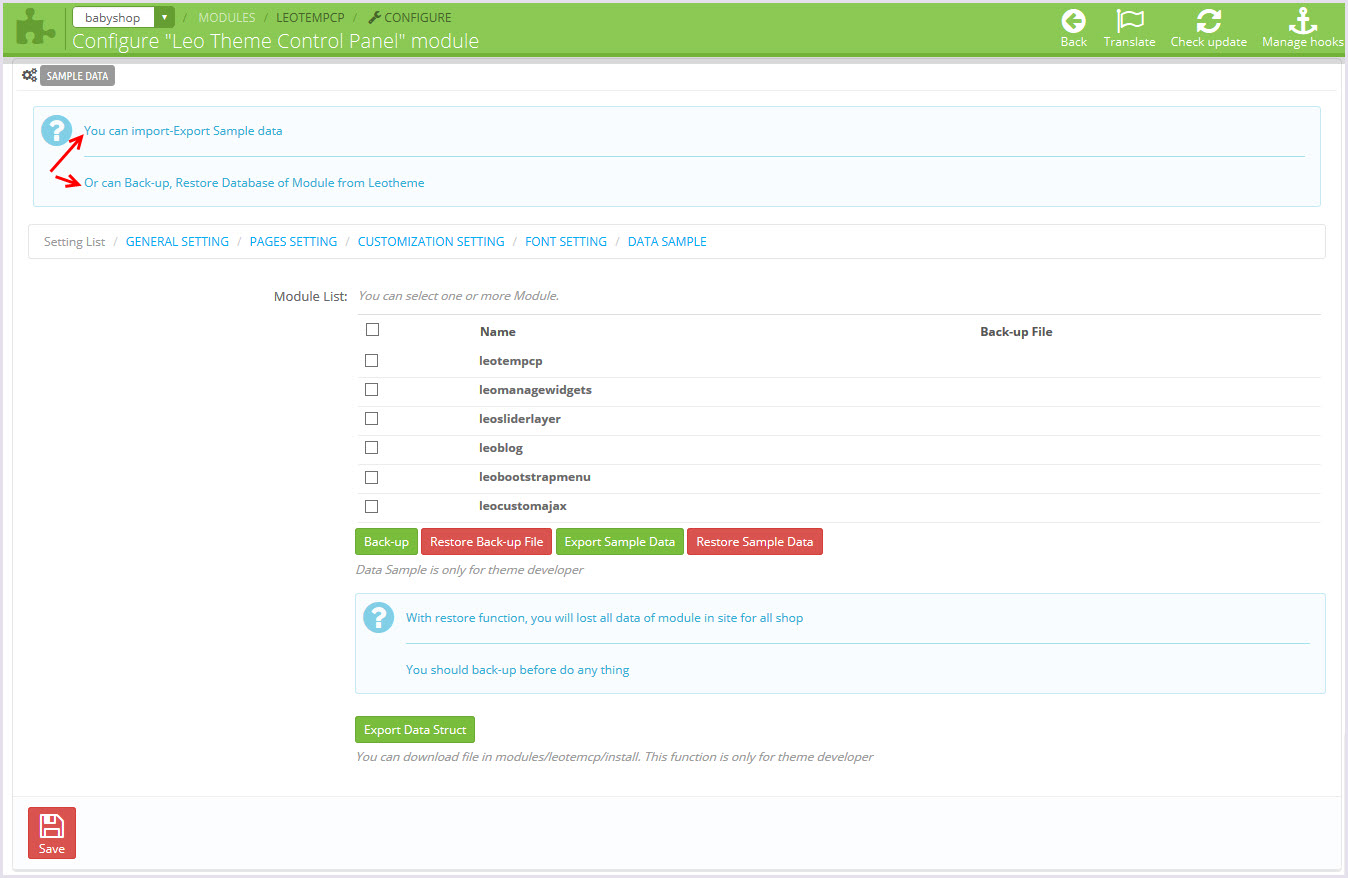
Task: Click the 'Setting List' label
Action: click(x=74, y=241)
